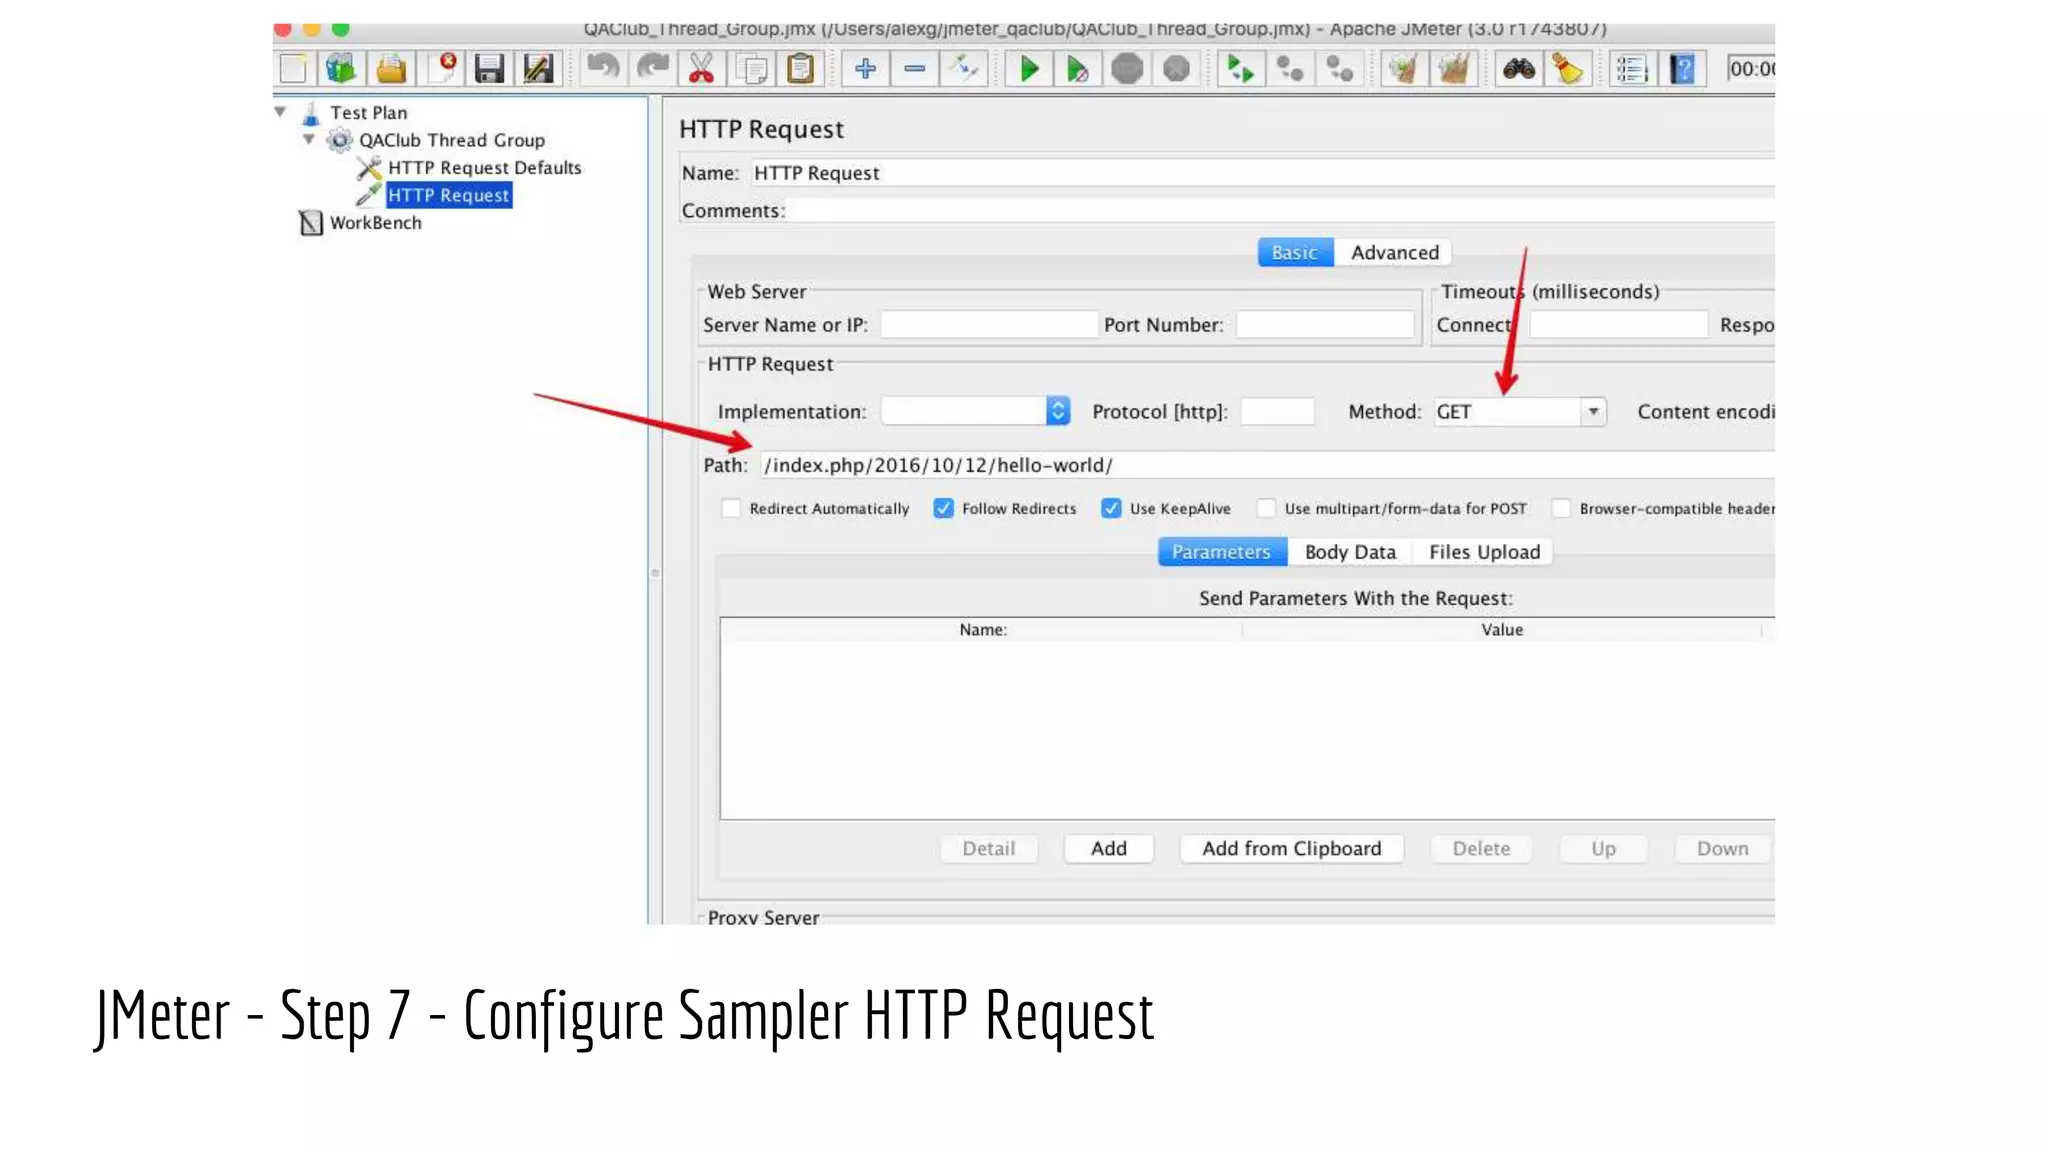Click the Name input field

point(1262,173)
